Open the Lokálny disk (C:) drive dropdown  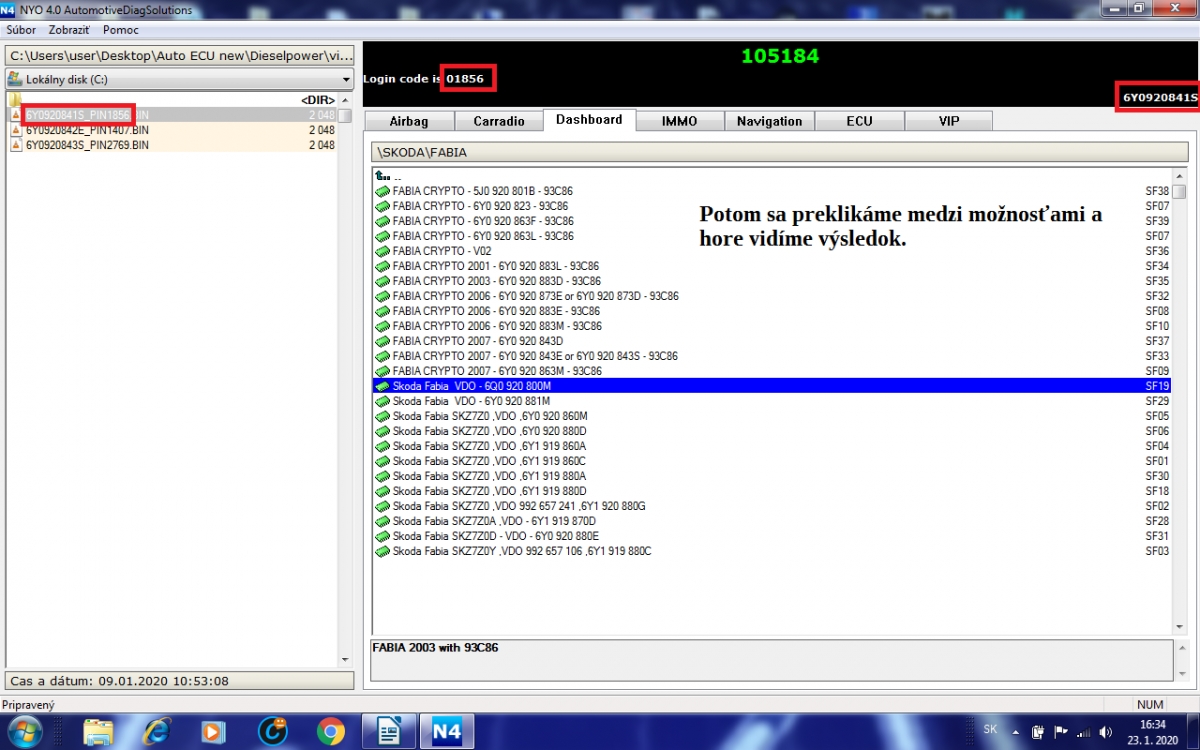[346, 79]
